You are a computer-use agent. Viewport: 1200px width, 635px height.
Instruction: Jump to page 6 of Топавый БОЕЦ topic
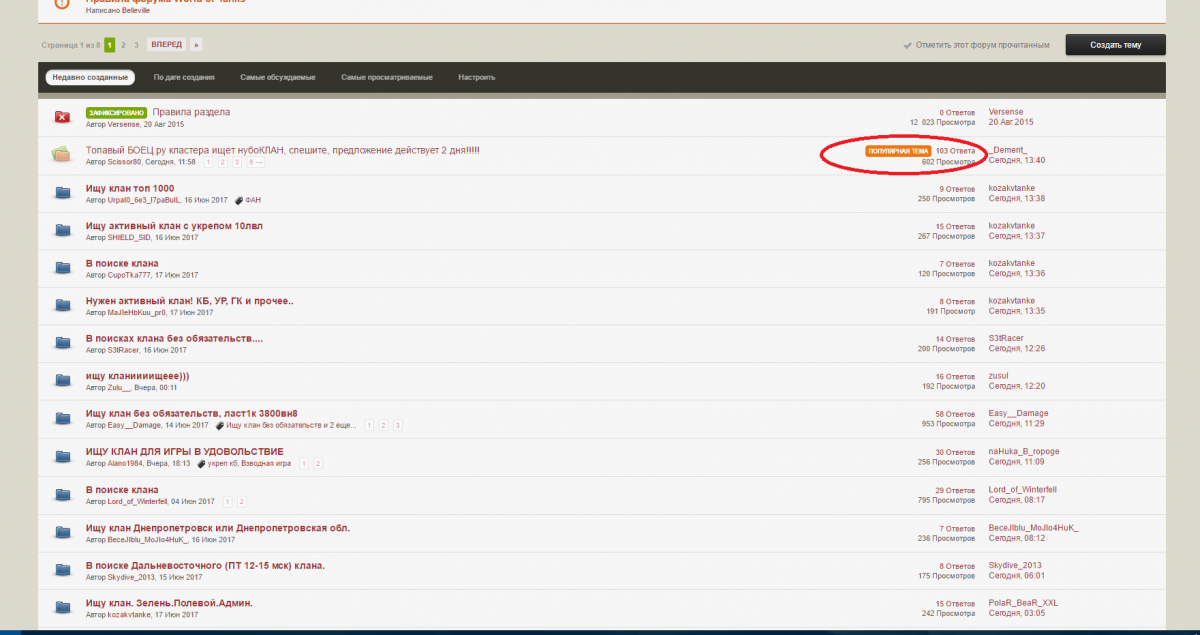point(254,162)
